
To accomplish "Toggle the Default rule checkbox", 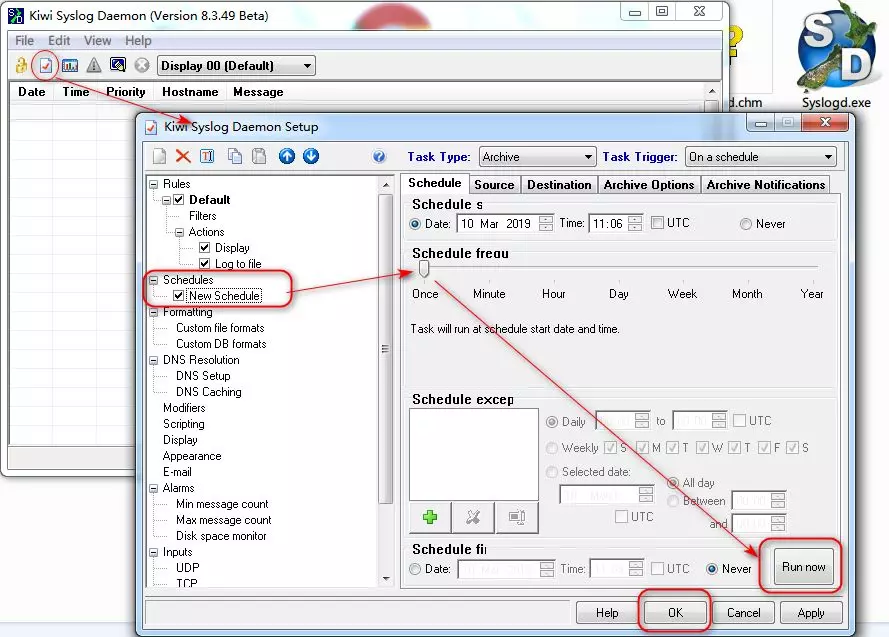I will 179,199.
